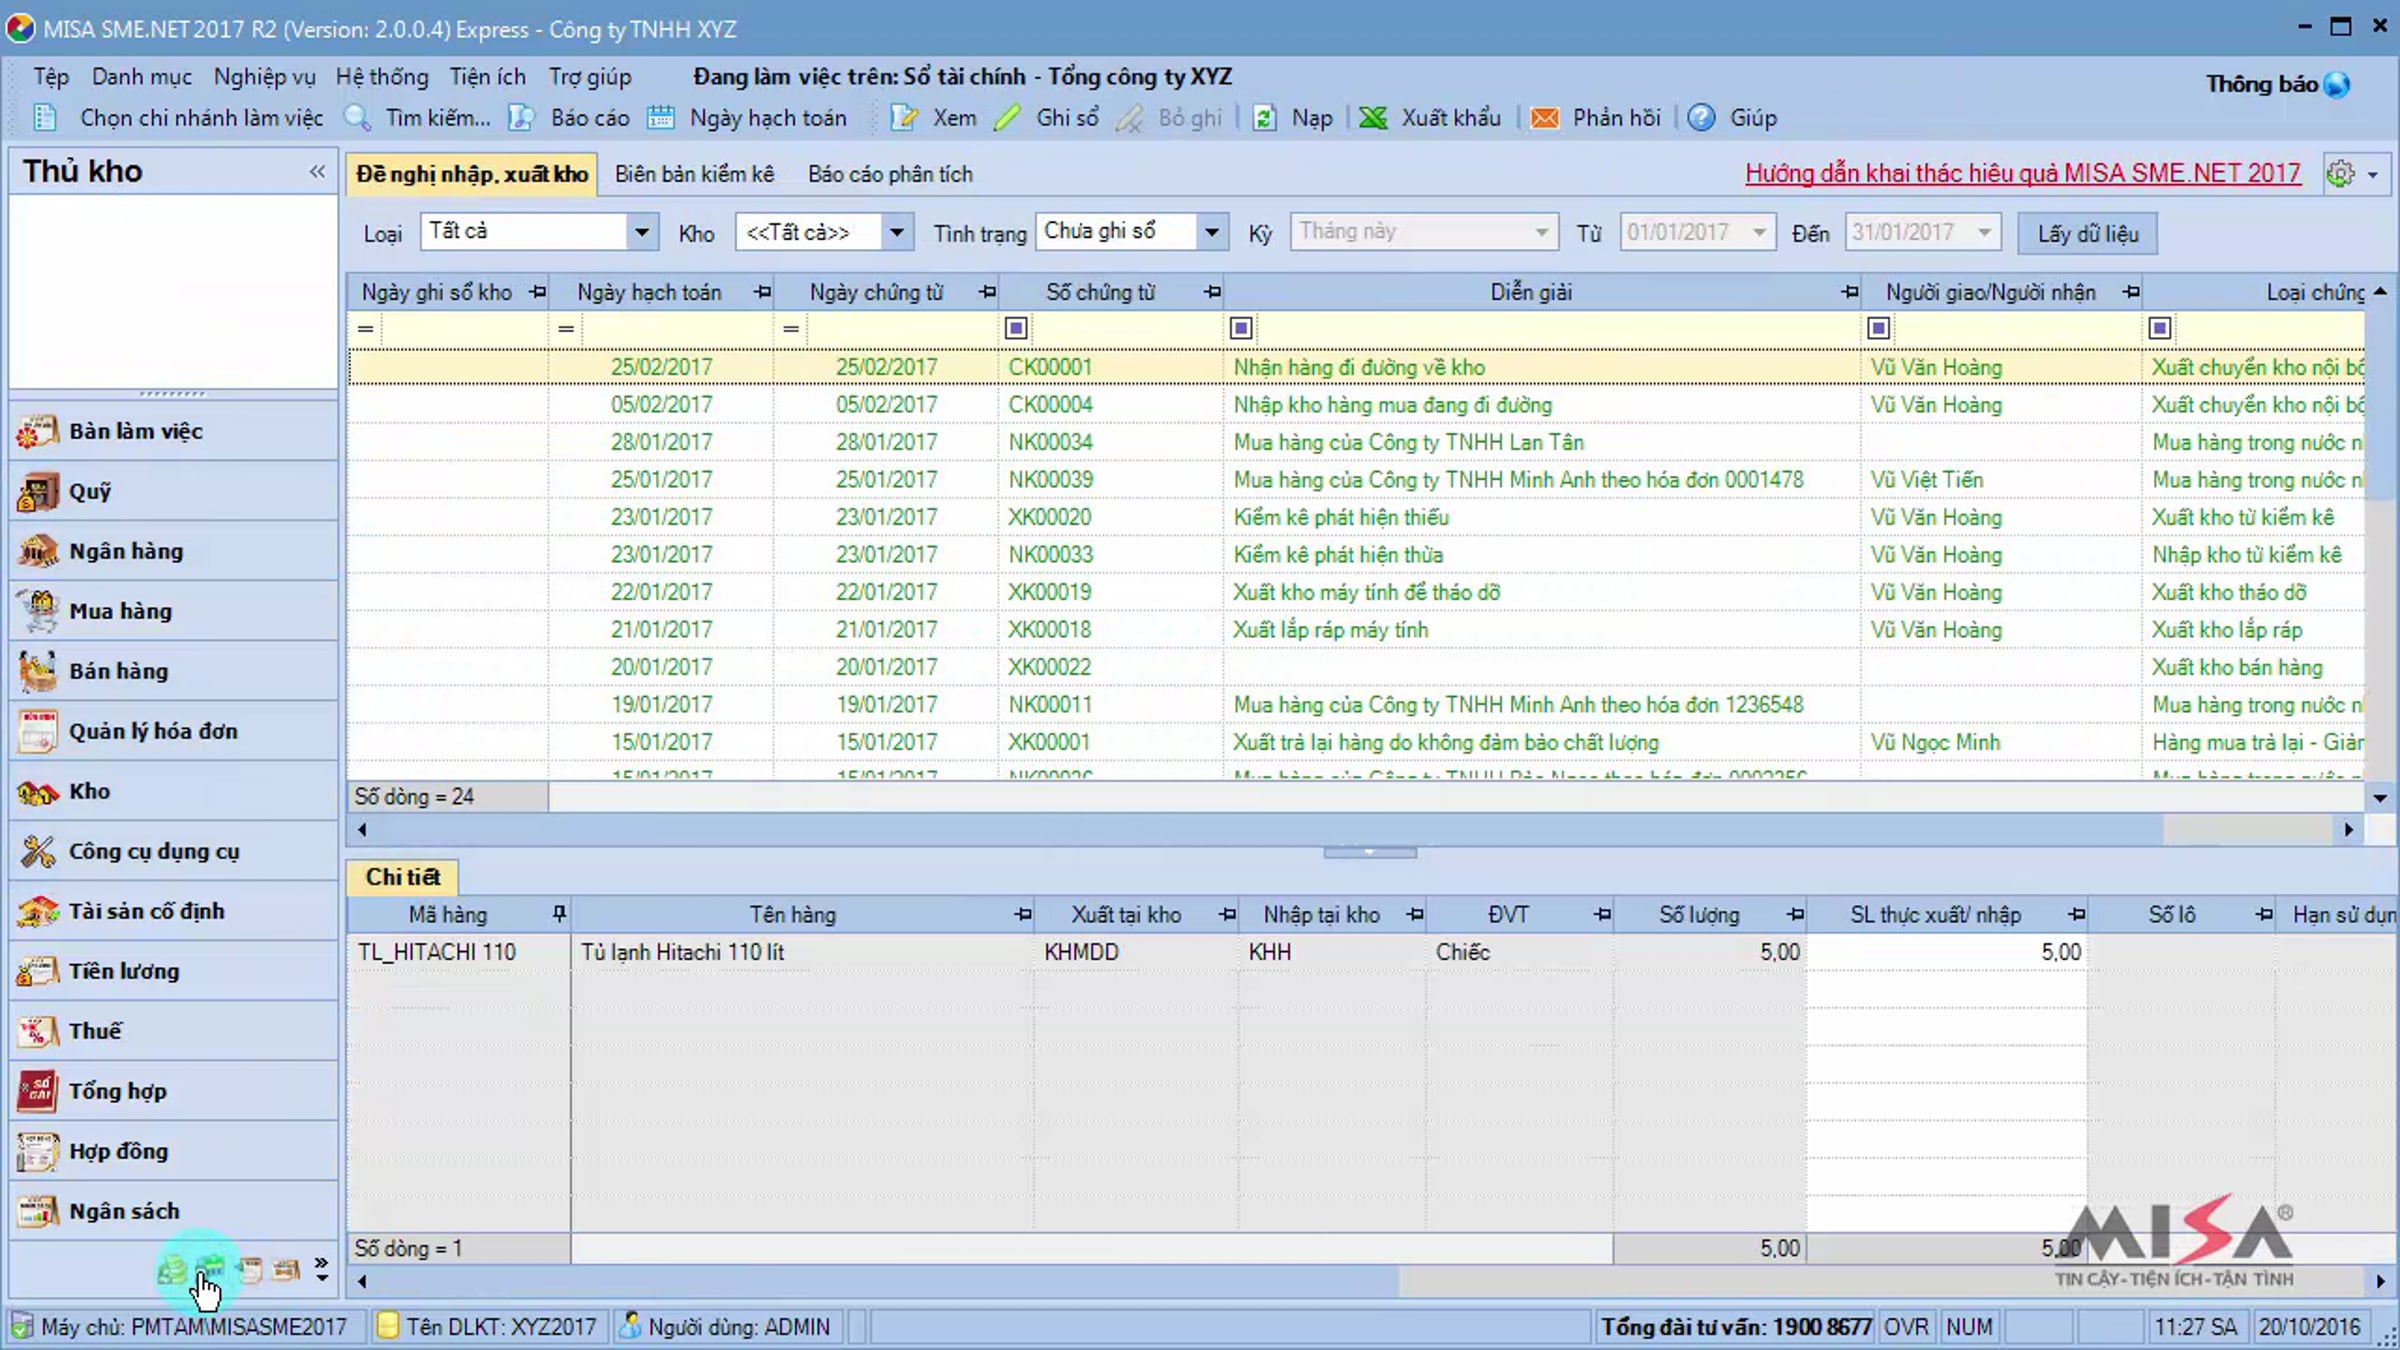Screen dimensions: 2400x1350
Task: Open the Nghiệp vụ menu
Action: [264, 77]
